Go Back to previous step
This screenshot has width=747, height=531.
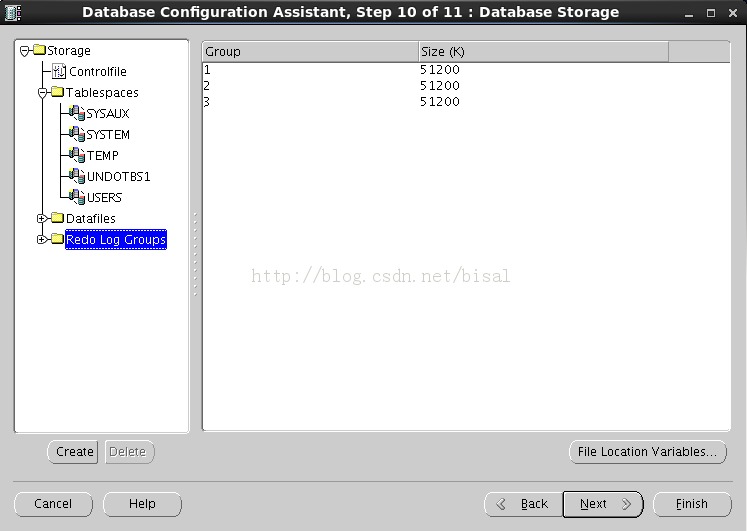click(524, 504)
